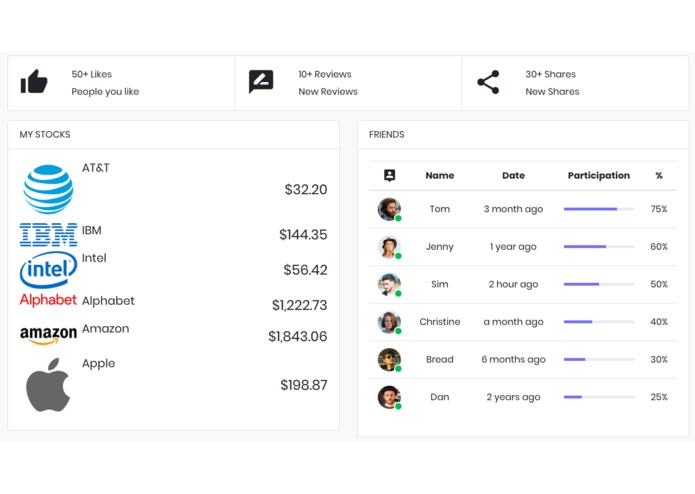The height and width of the screenshot is (494, 695).
Task: Click the Reviews comment-edit icon
Action: point(261,82)
